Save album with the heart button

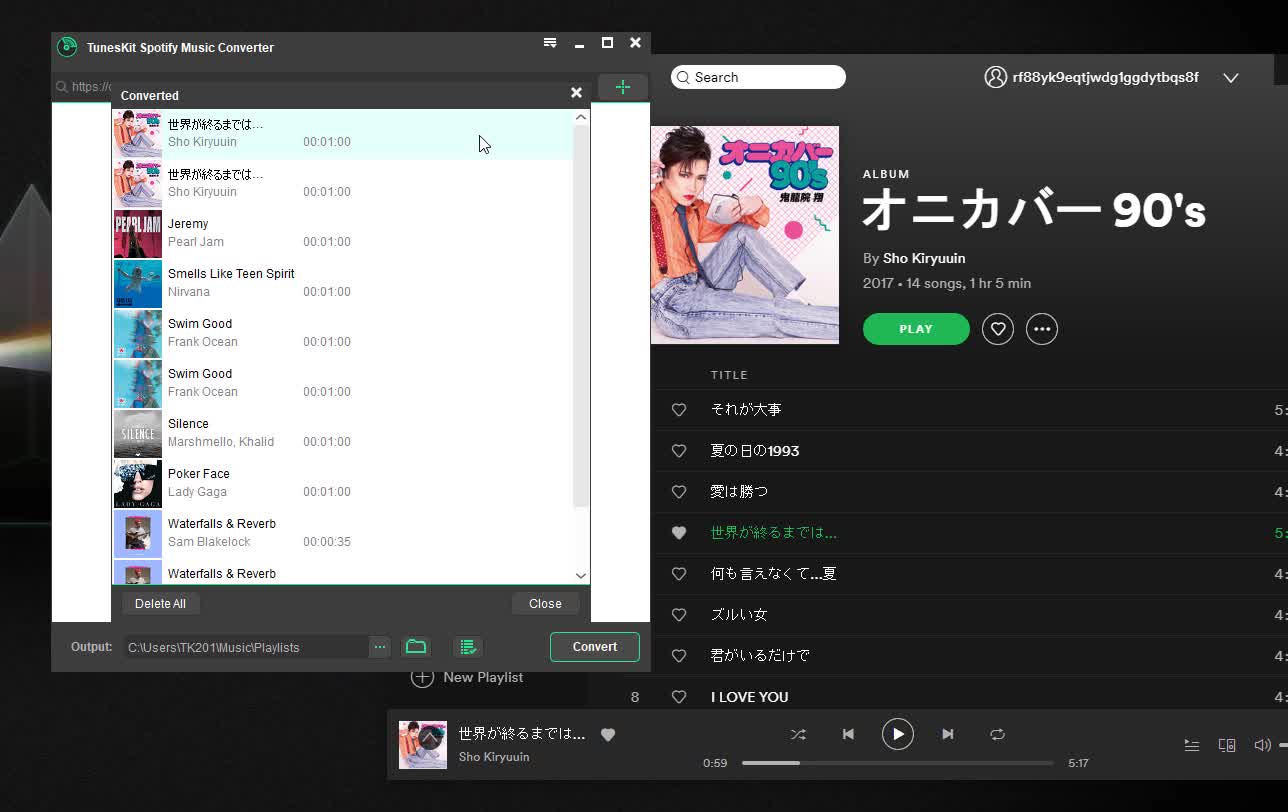998,329
